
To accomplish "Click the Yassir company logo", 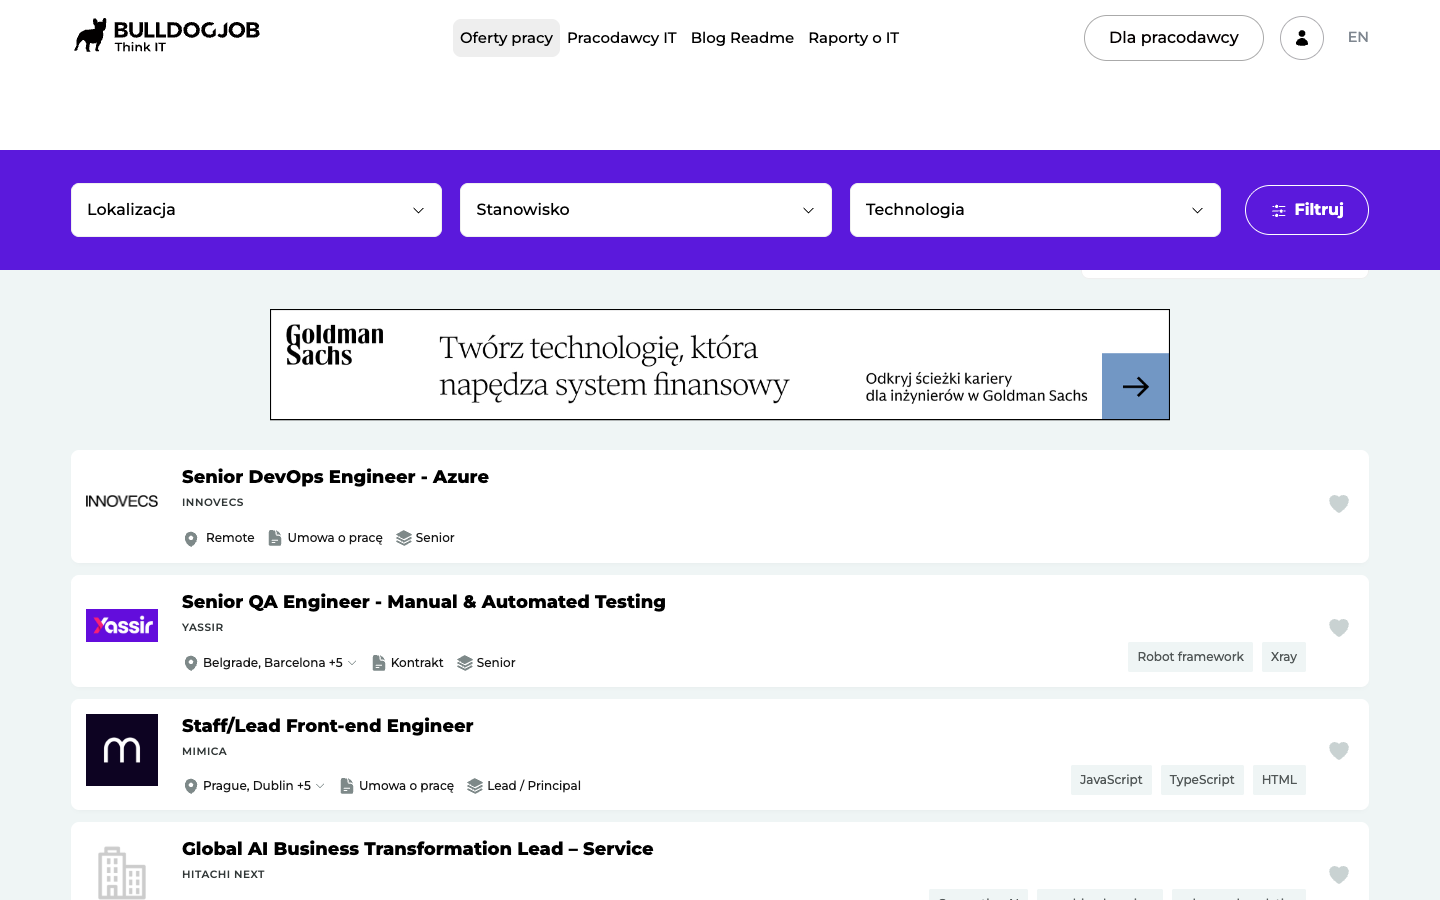I will coord(122,626).
